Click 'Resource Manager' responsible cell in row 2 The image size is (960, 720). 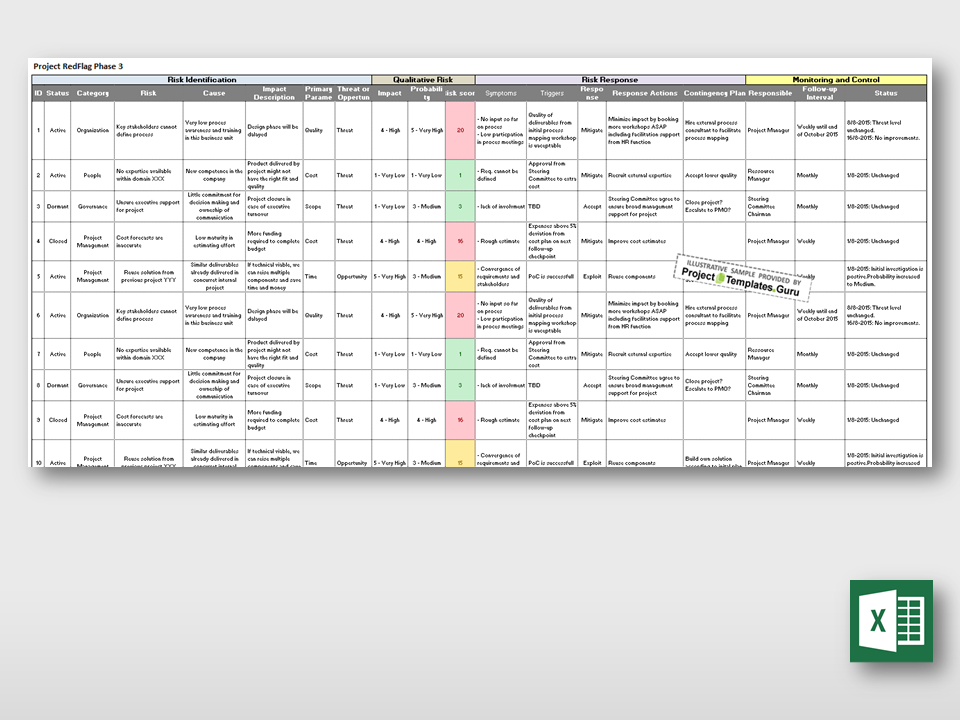point(770,175)
